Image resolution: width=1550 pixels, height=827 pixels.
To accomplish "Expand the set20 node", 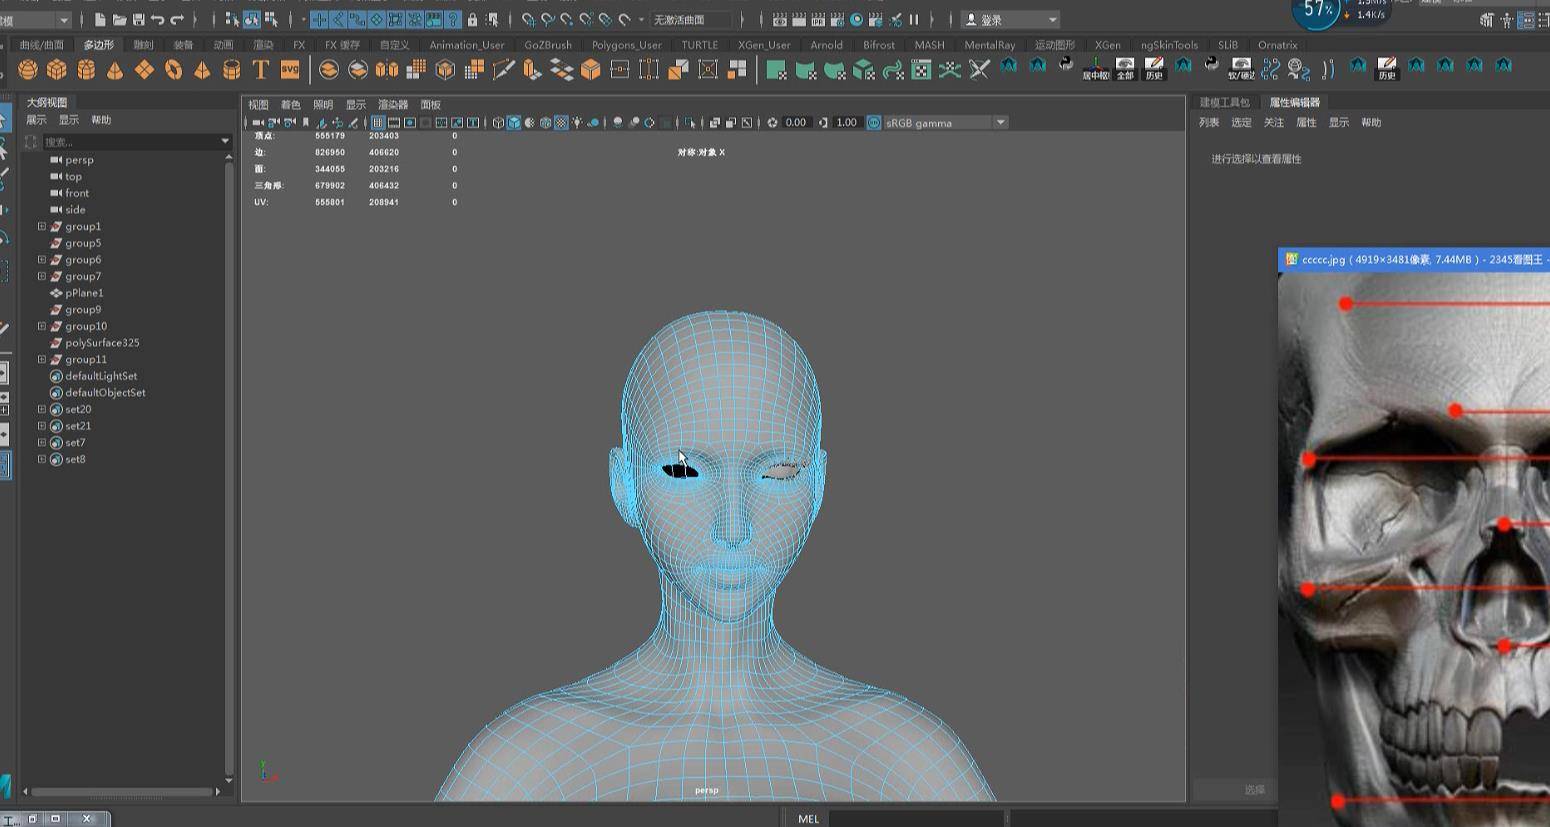I will click(42, 409).
